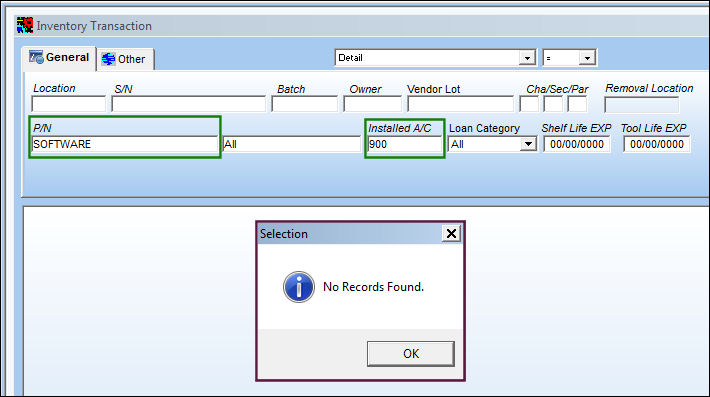Click the Shelf Life EXP date field
The height and width of the screenshot is (397, 710).
tap(577, 144)
